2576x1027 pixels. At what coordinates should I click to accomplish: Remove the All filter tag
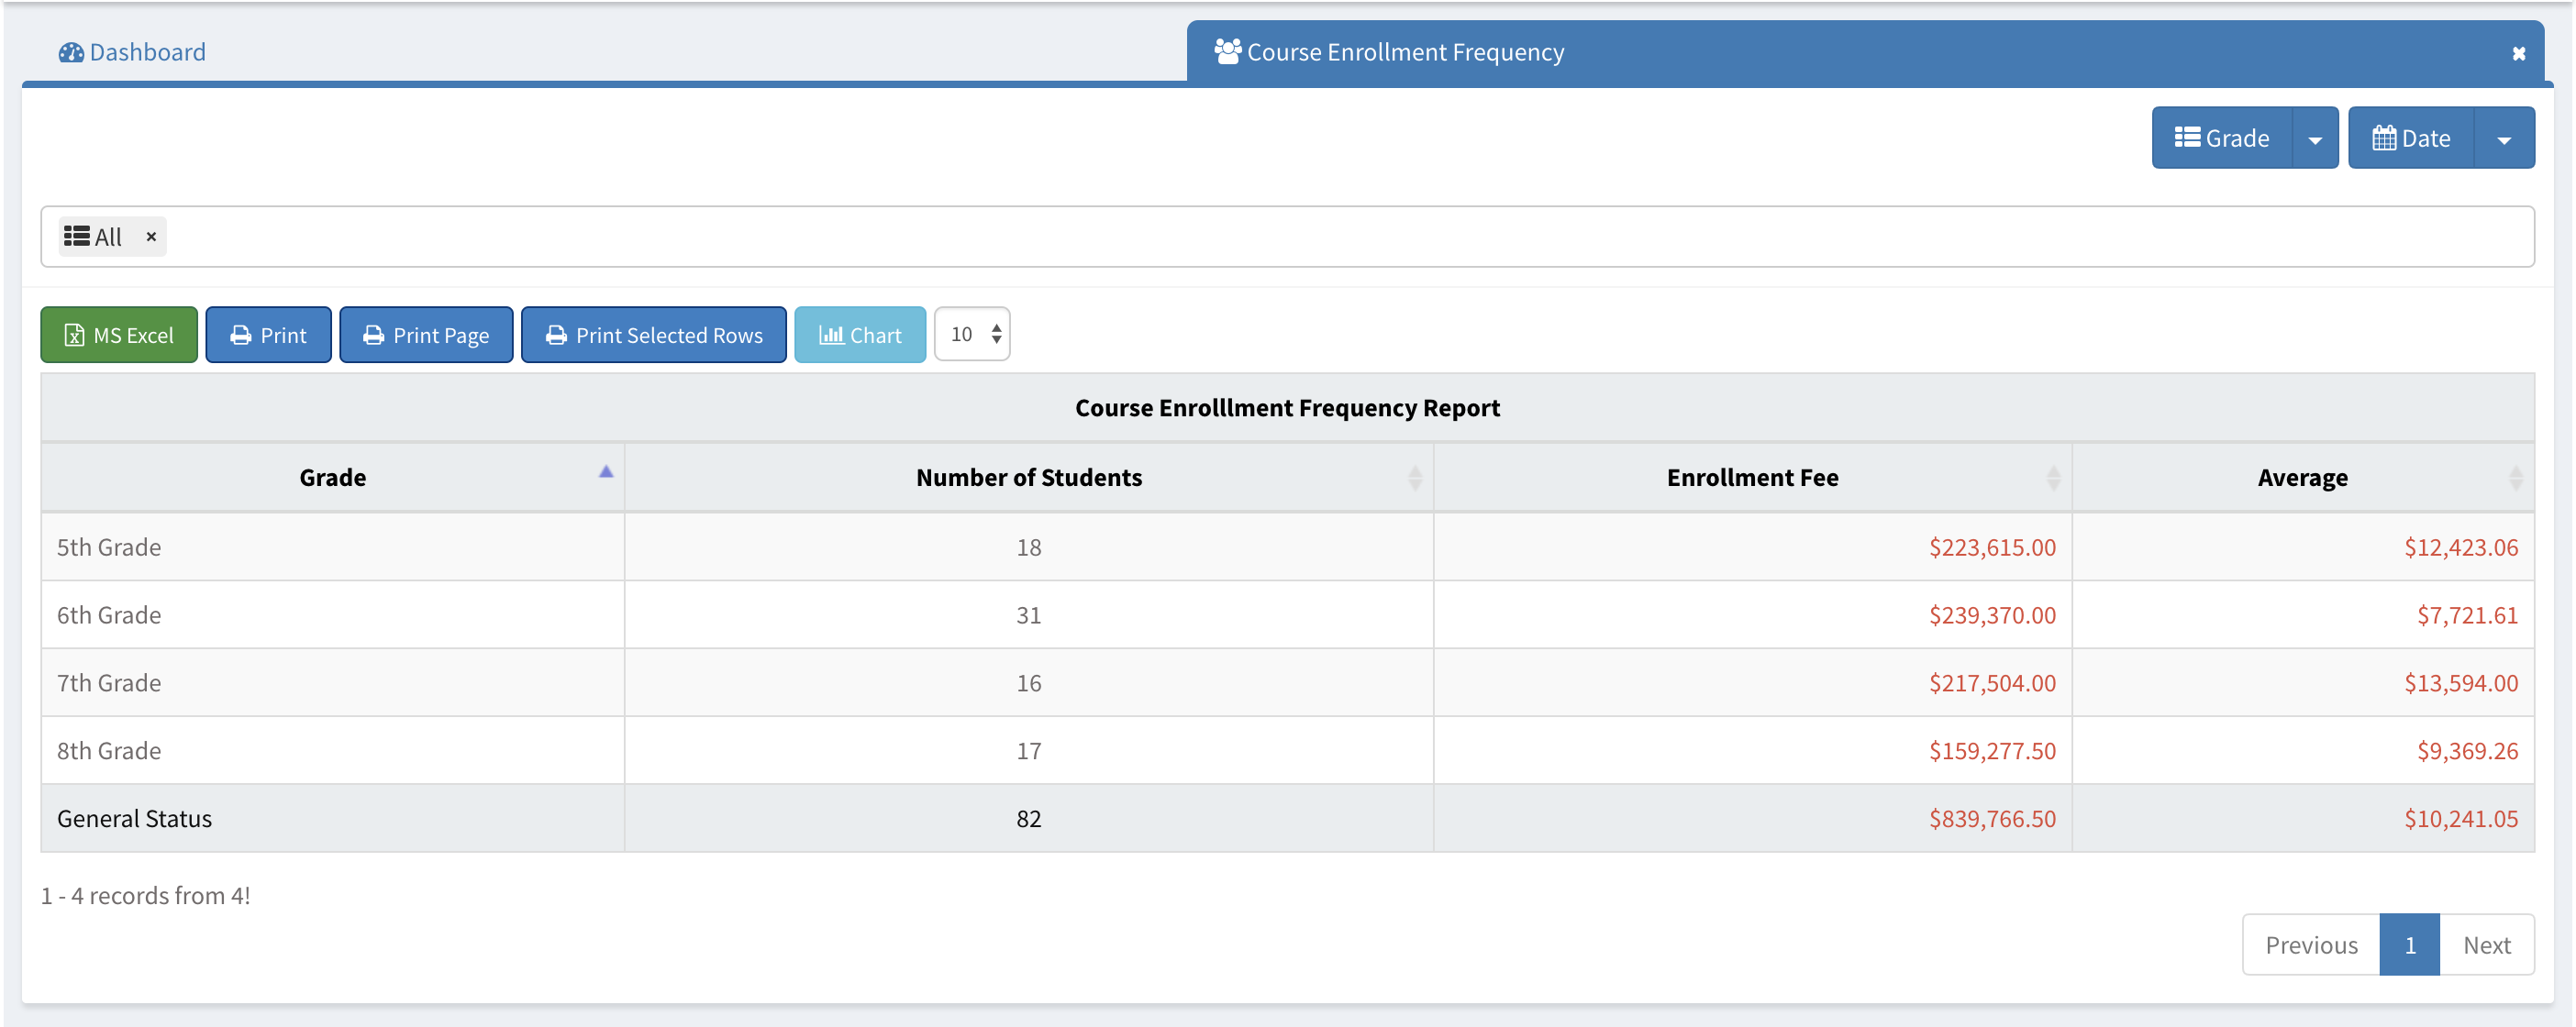tap(151, 237)
